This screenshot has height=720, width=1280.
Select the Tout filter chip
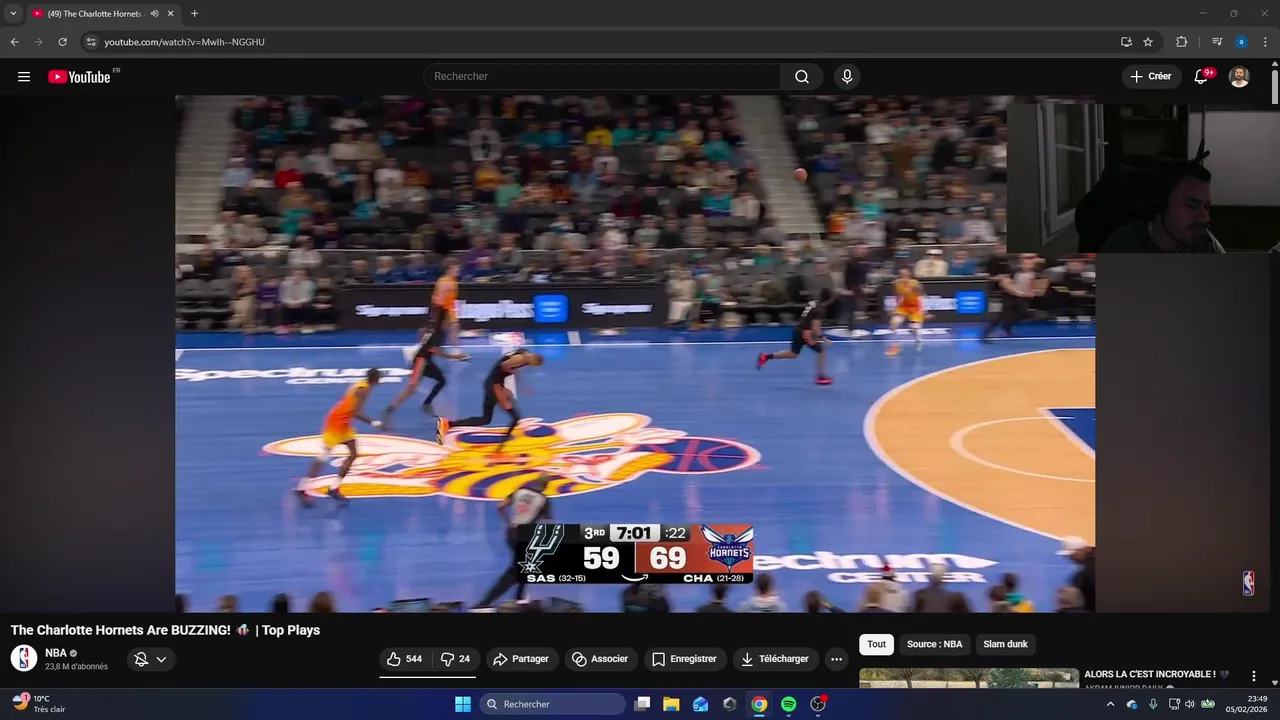point(876,644)
